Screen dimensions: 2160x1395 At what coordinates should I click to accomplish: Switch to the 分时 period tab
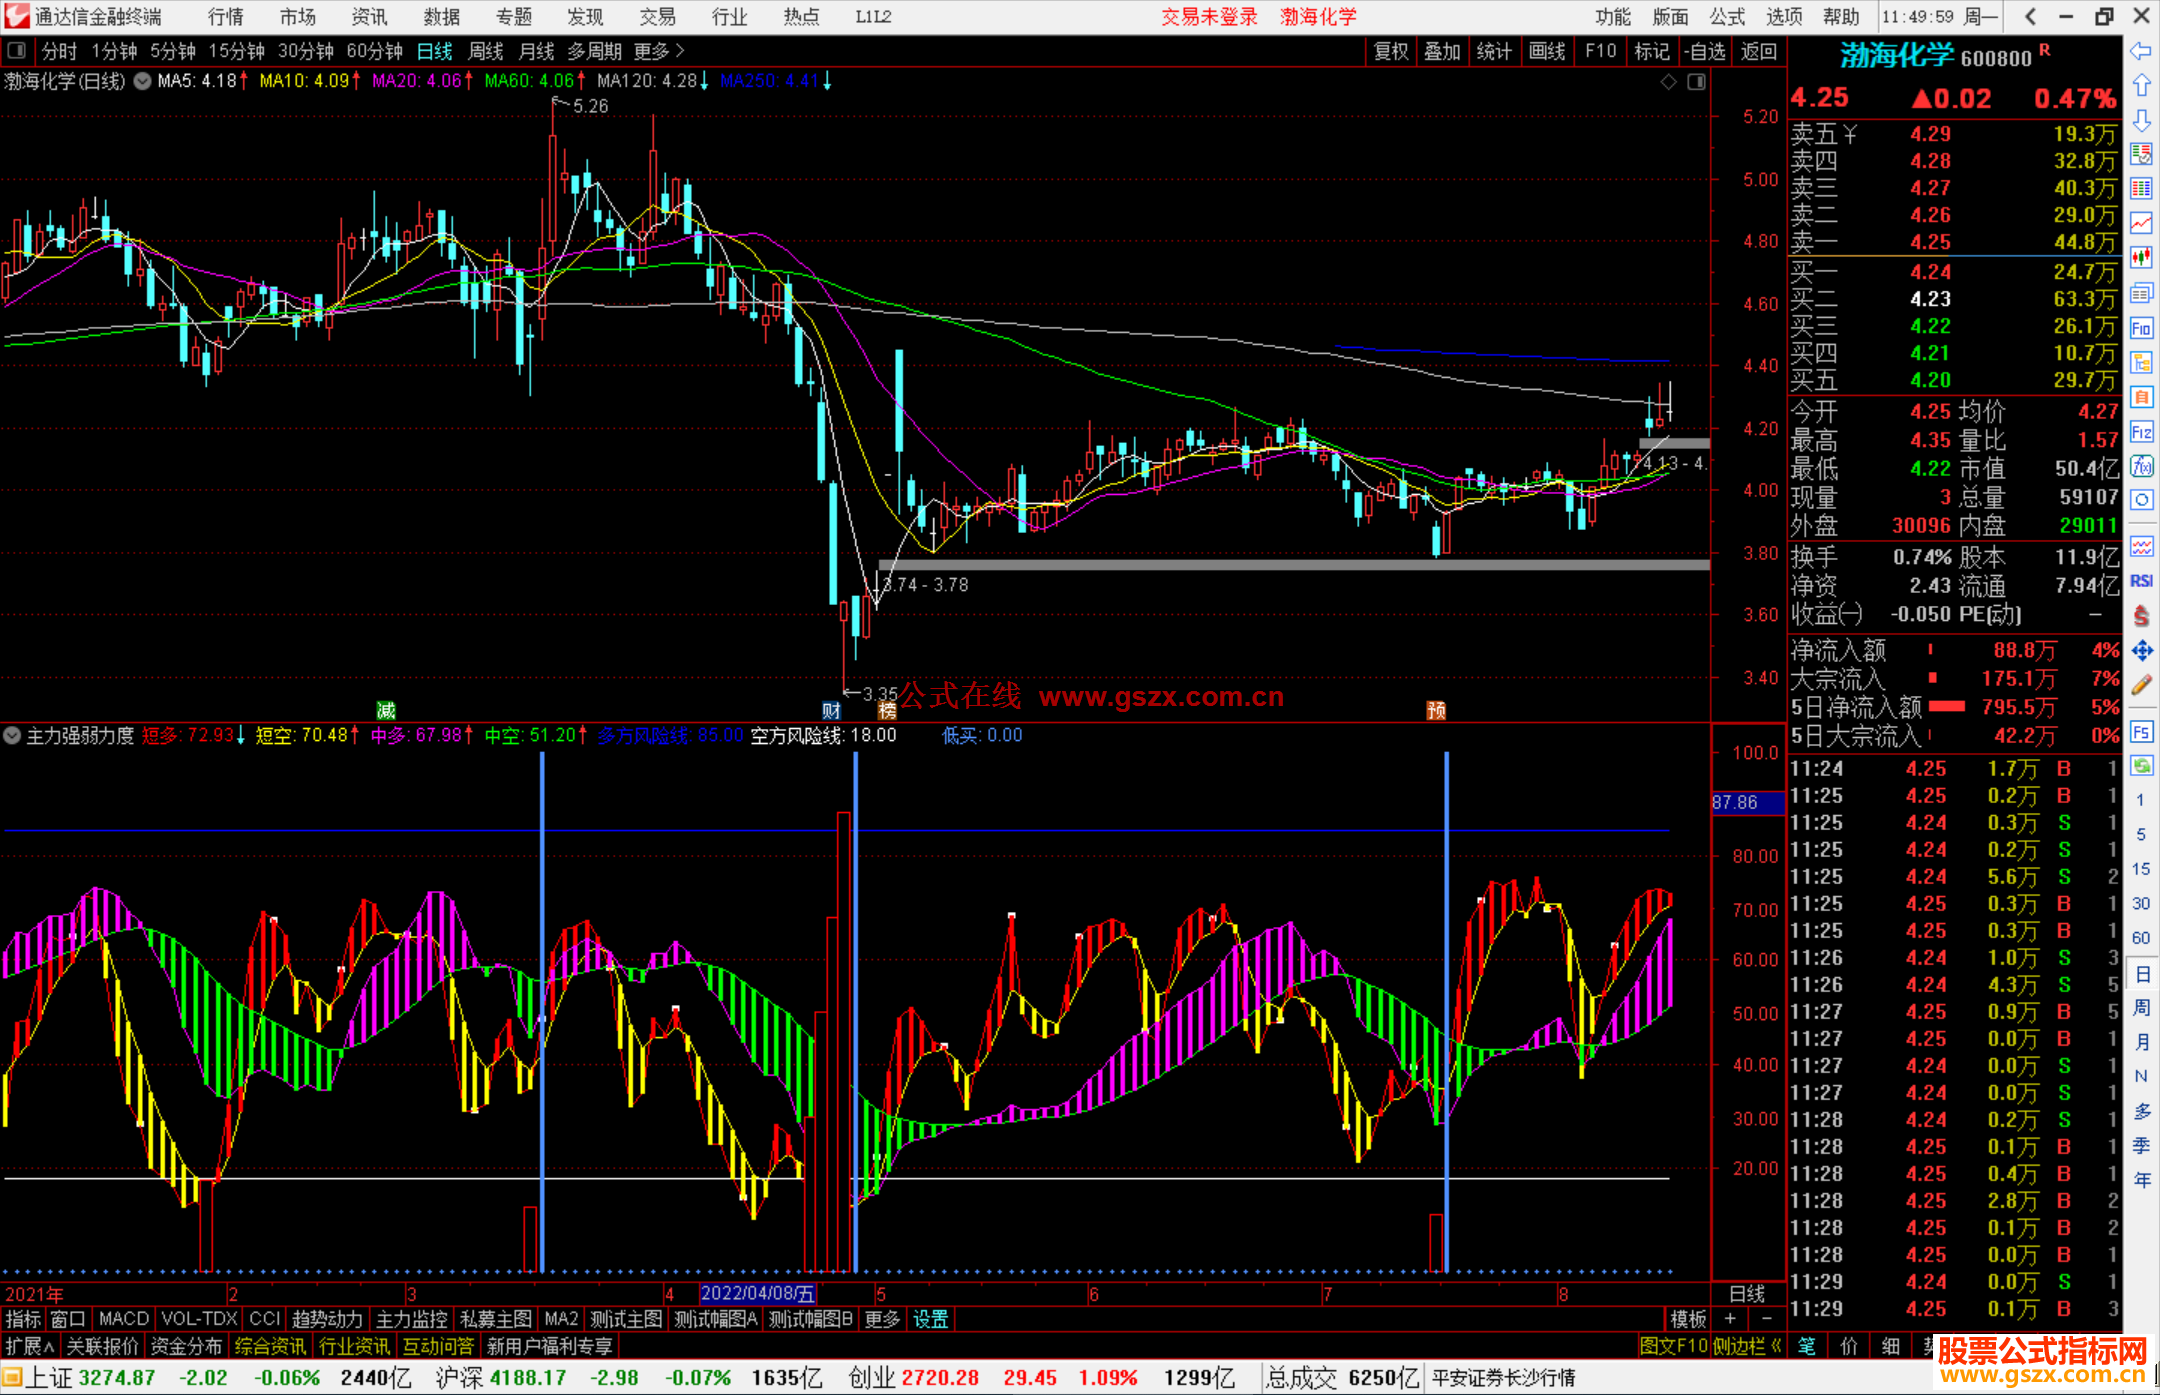pos(59,51)
